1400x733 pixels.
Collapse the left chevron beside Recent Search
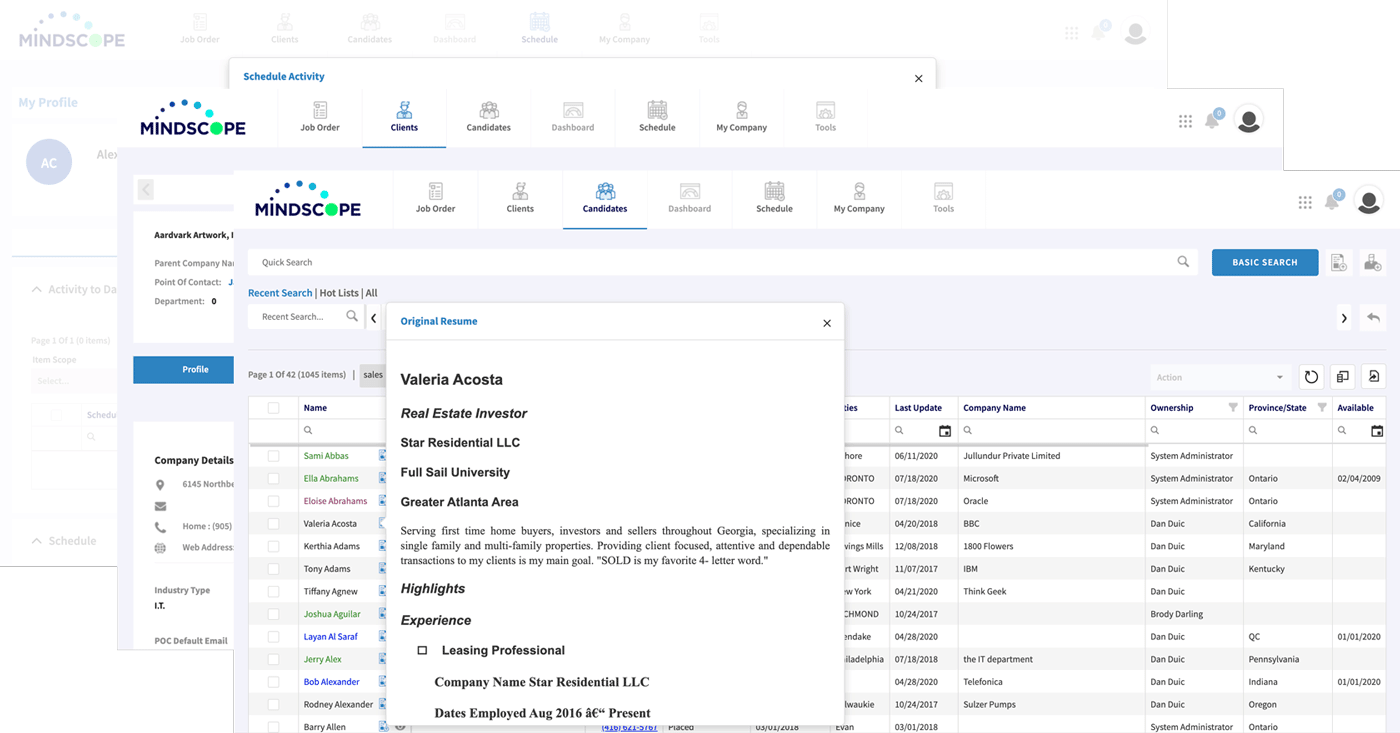click(373, 318)
